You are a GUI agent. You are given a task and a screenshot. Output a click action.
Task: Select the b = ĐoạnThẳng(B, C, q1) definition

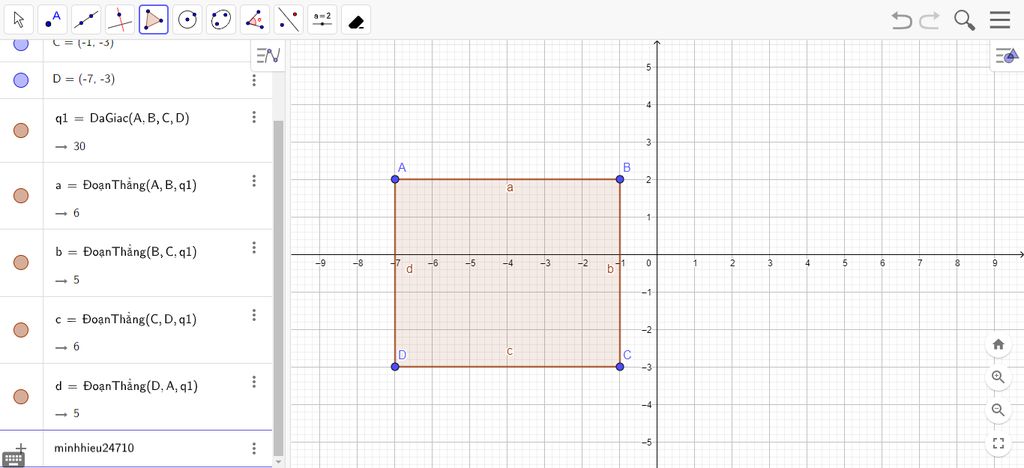point(127,252)
